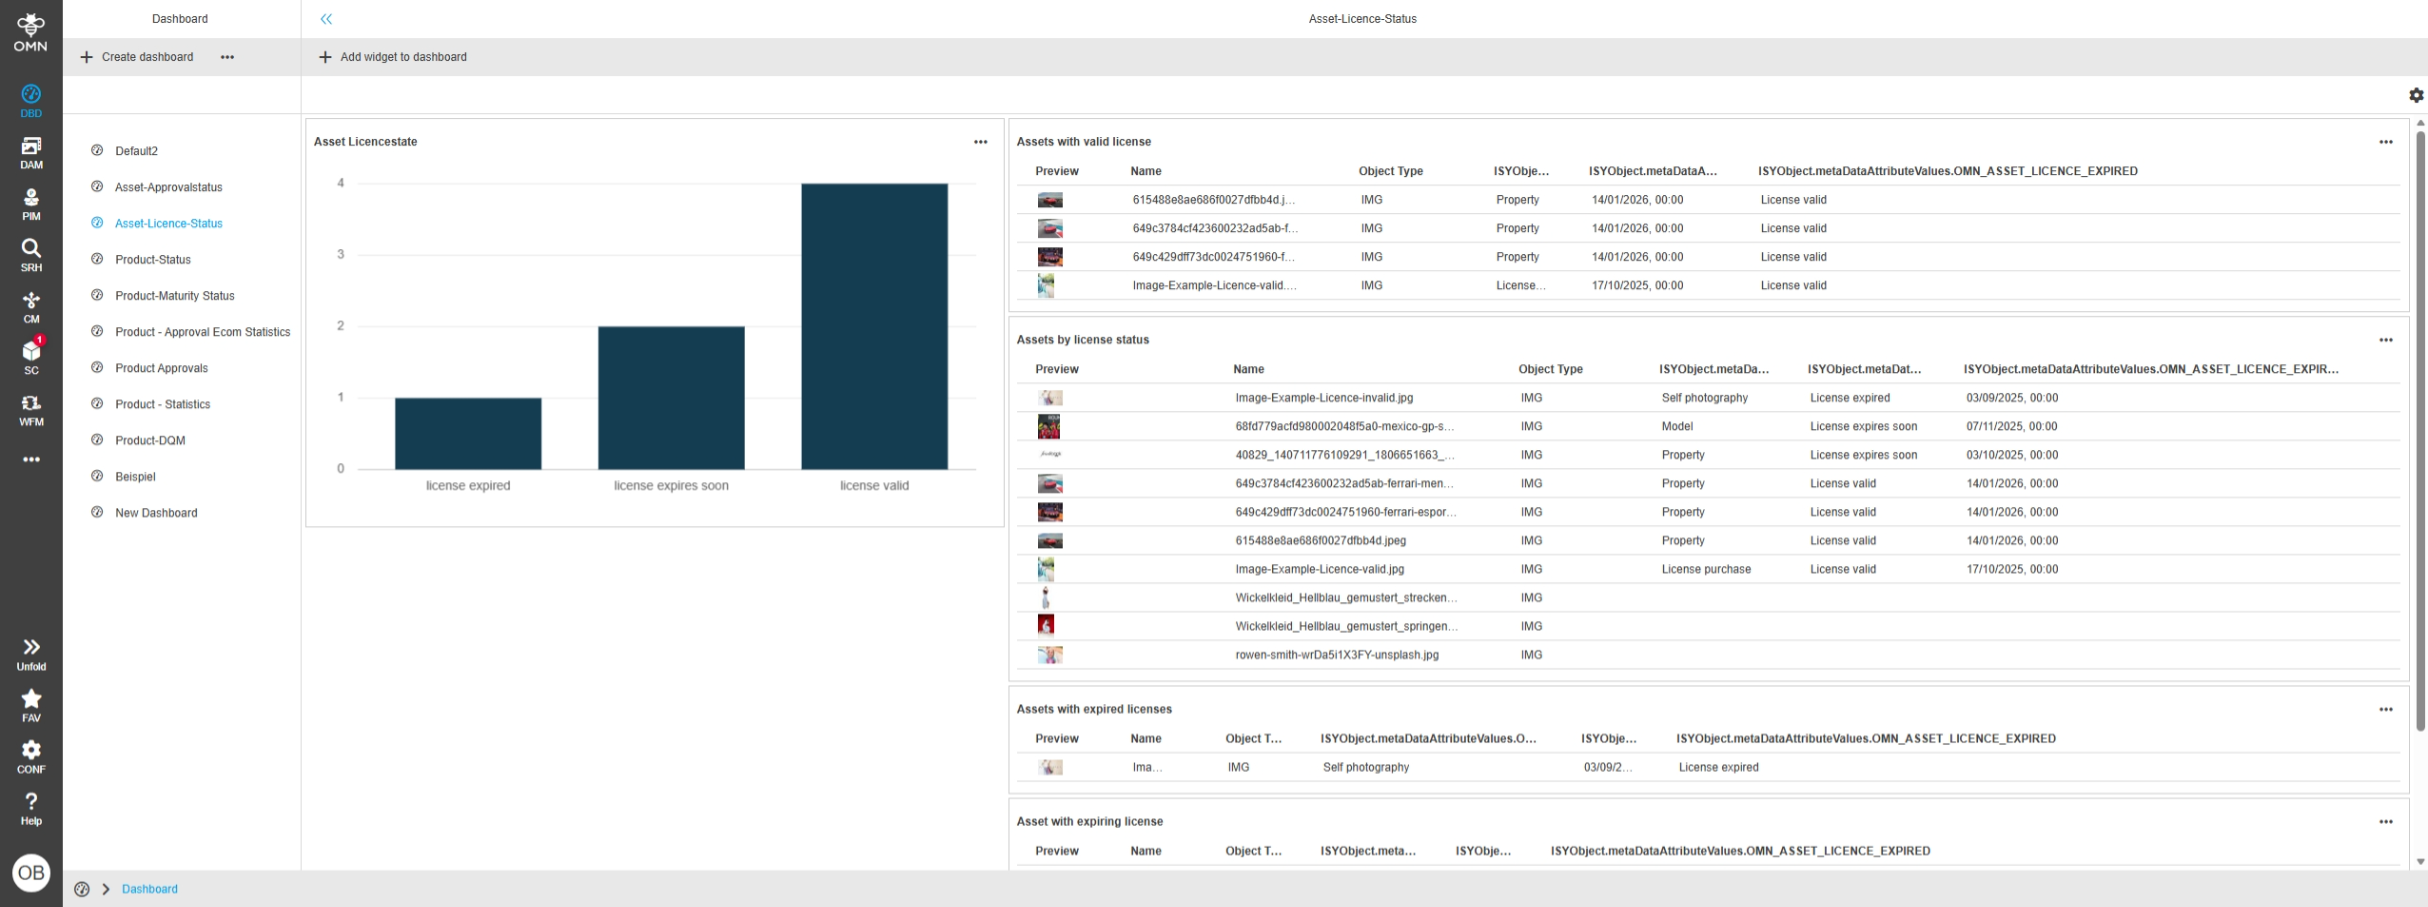Open the FAV favorites star

pyautogui.click(x=31, y=704)
